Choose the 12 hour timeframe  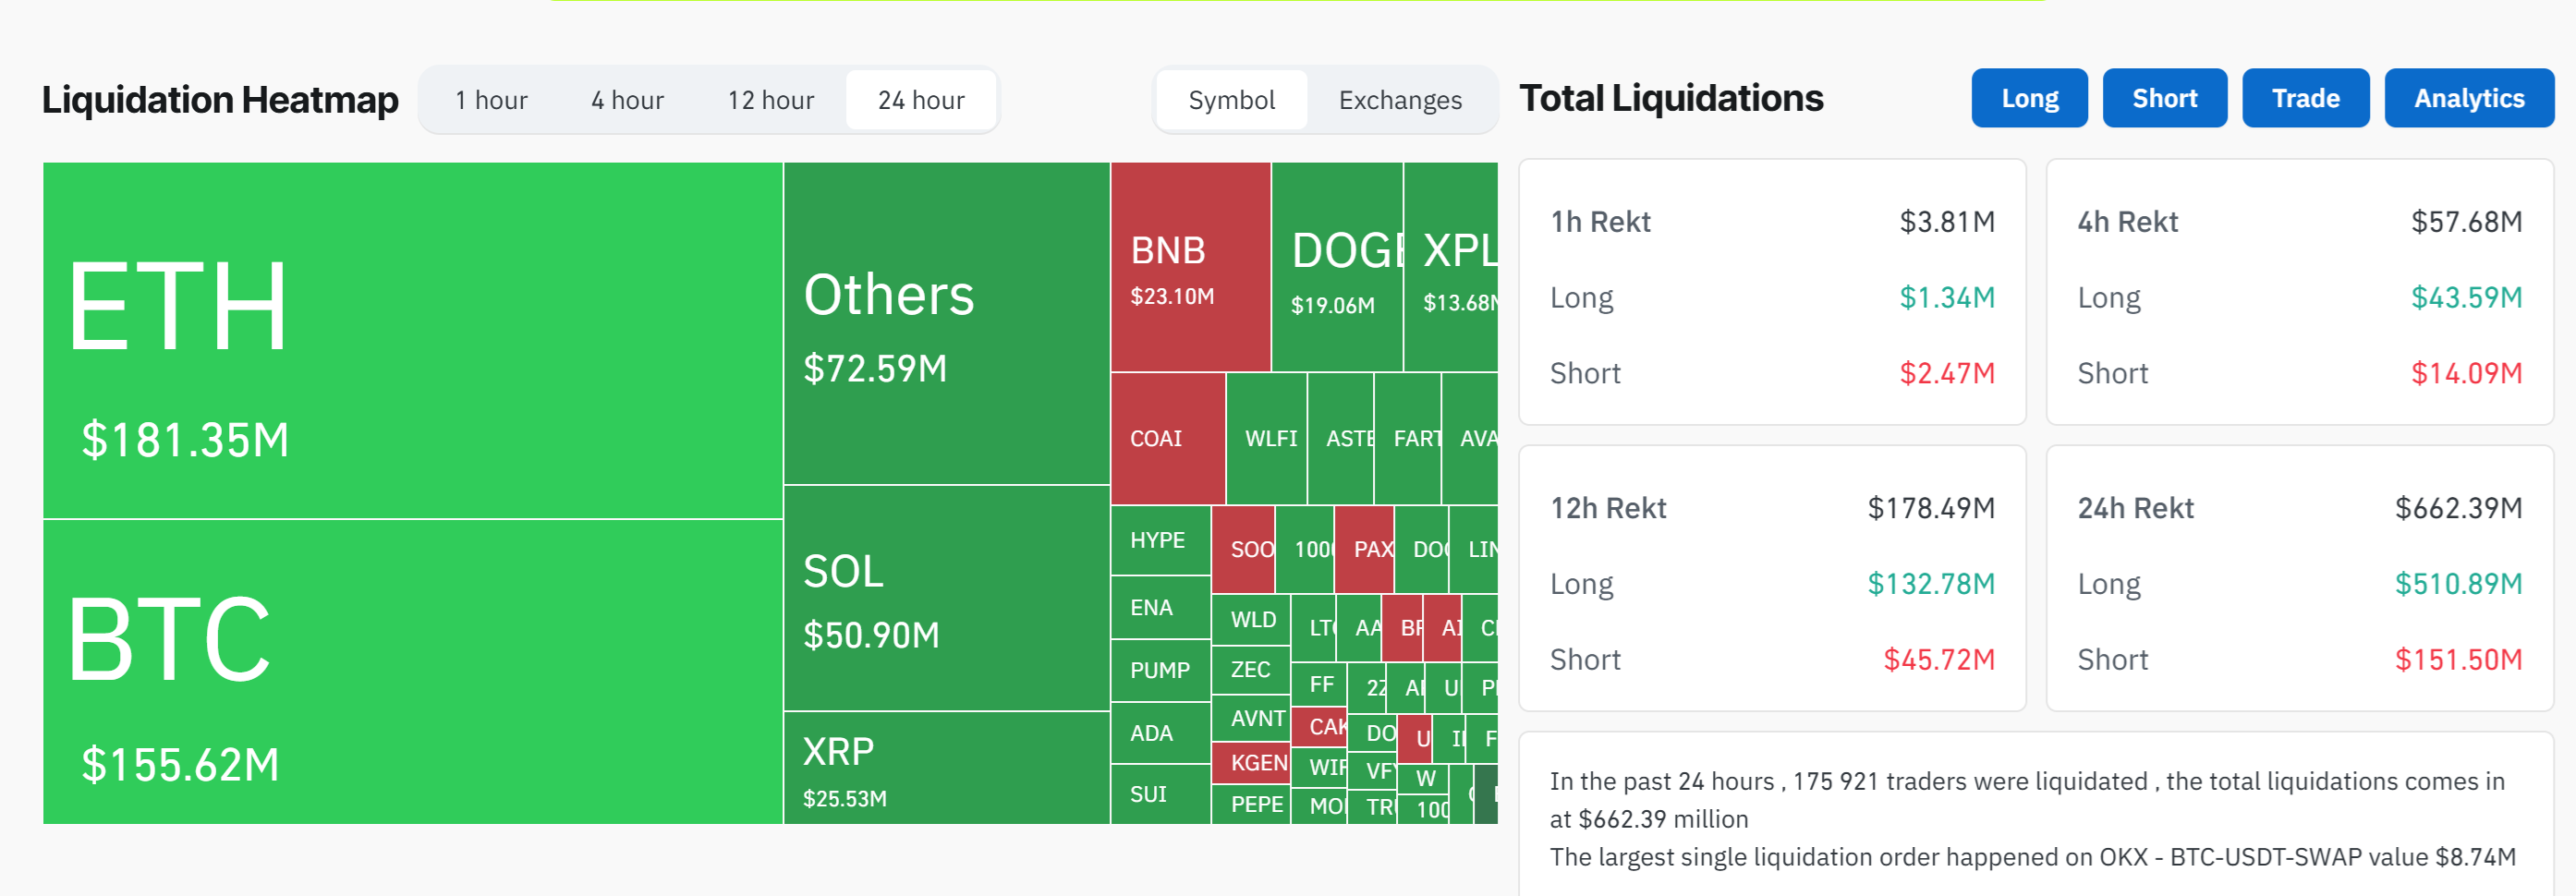tap(770, 100)
